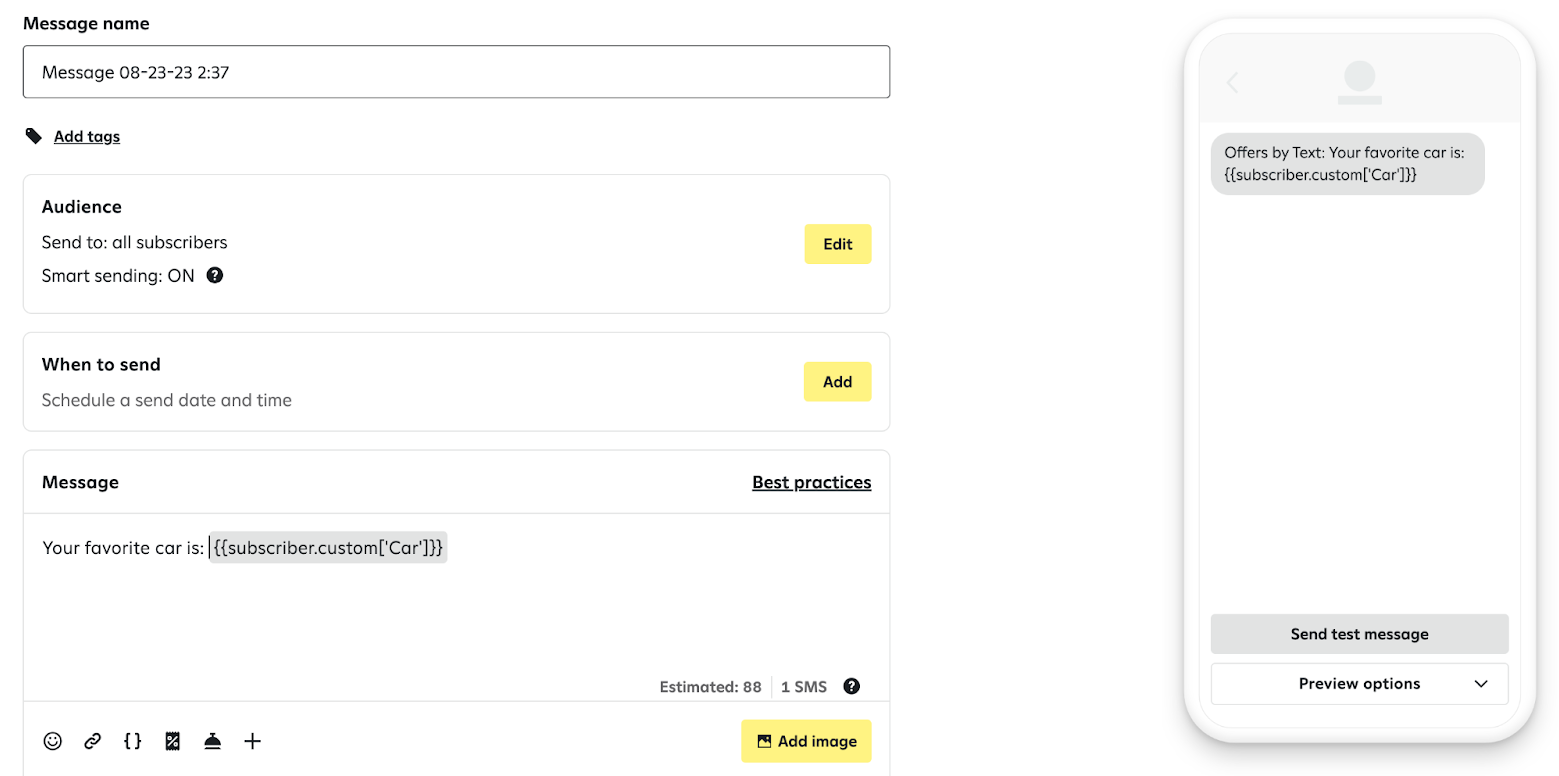Image resolution: width=1559 pixels, height=776 pixels.
Task: Click the coupon percent icon
Action: tap(173, 741)
